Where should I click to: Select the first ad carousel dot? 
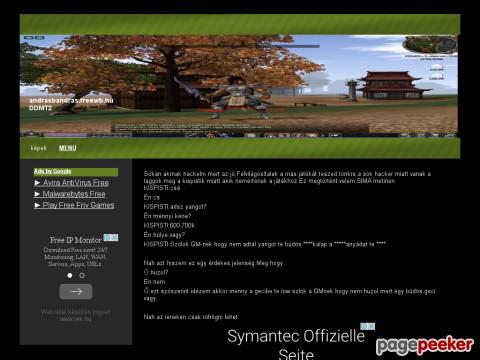point(70,275)
